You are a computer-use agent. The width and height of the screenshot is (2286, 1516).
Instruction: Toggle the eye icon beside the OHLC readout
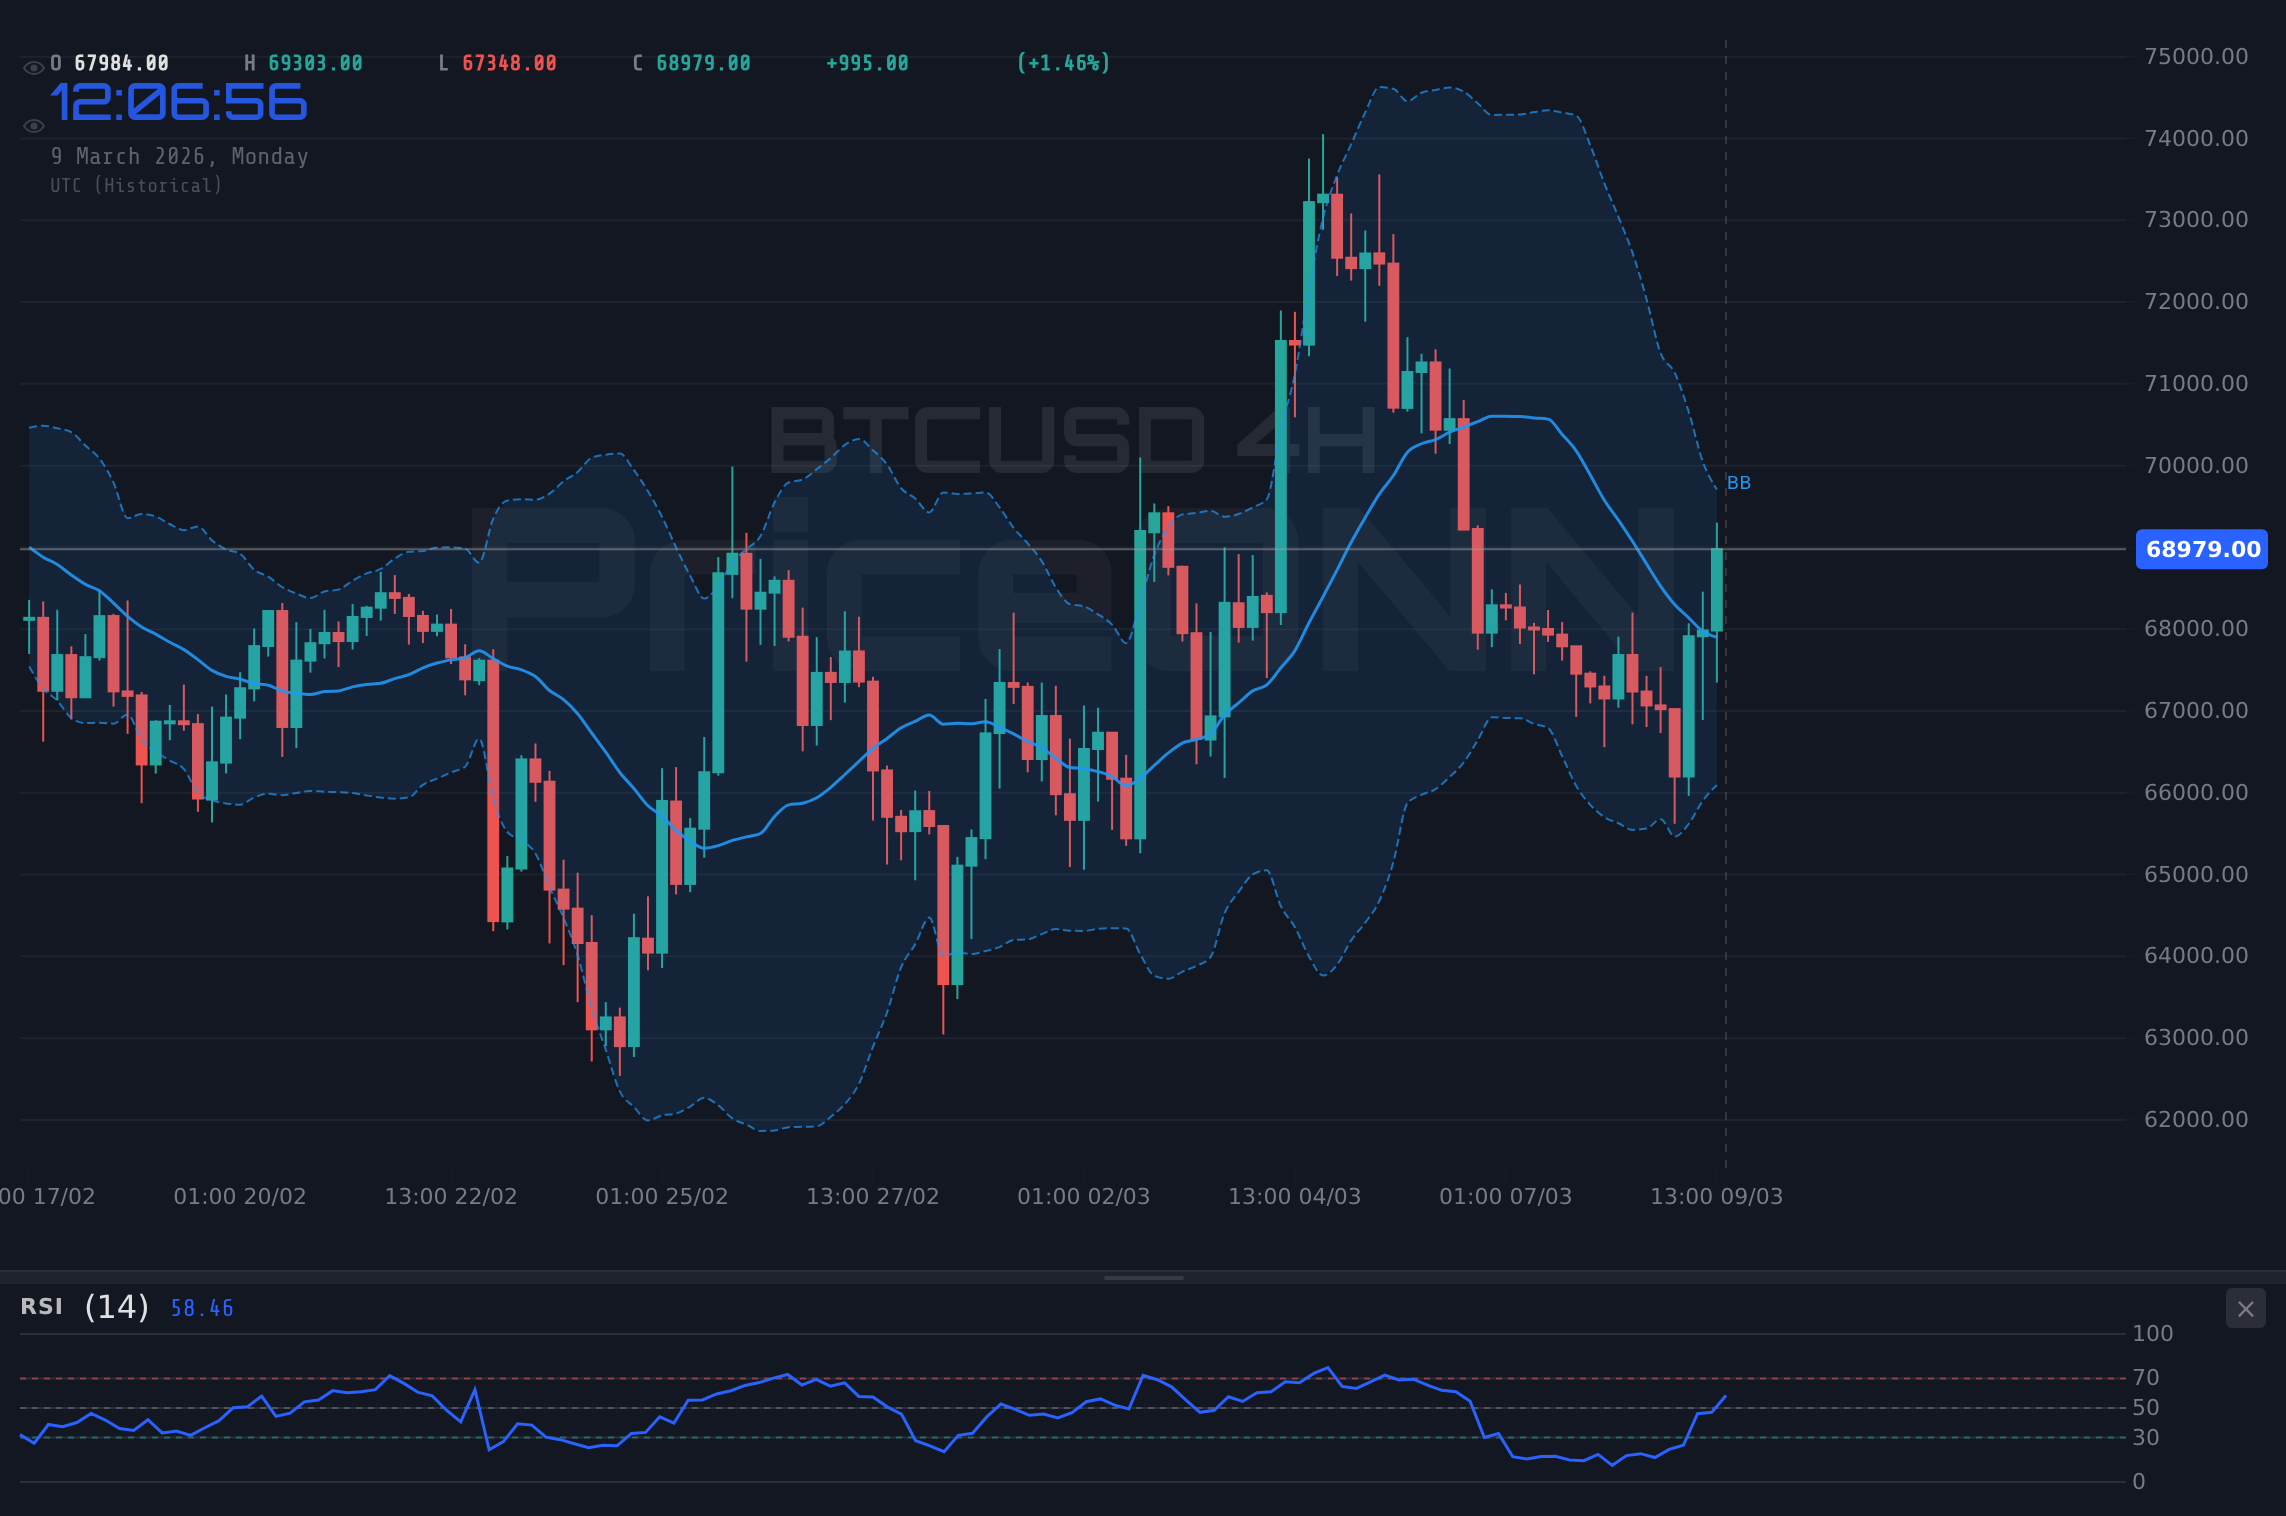click(33, 68)
